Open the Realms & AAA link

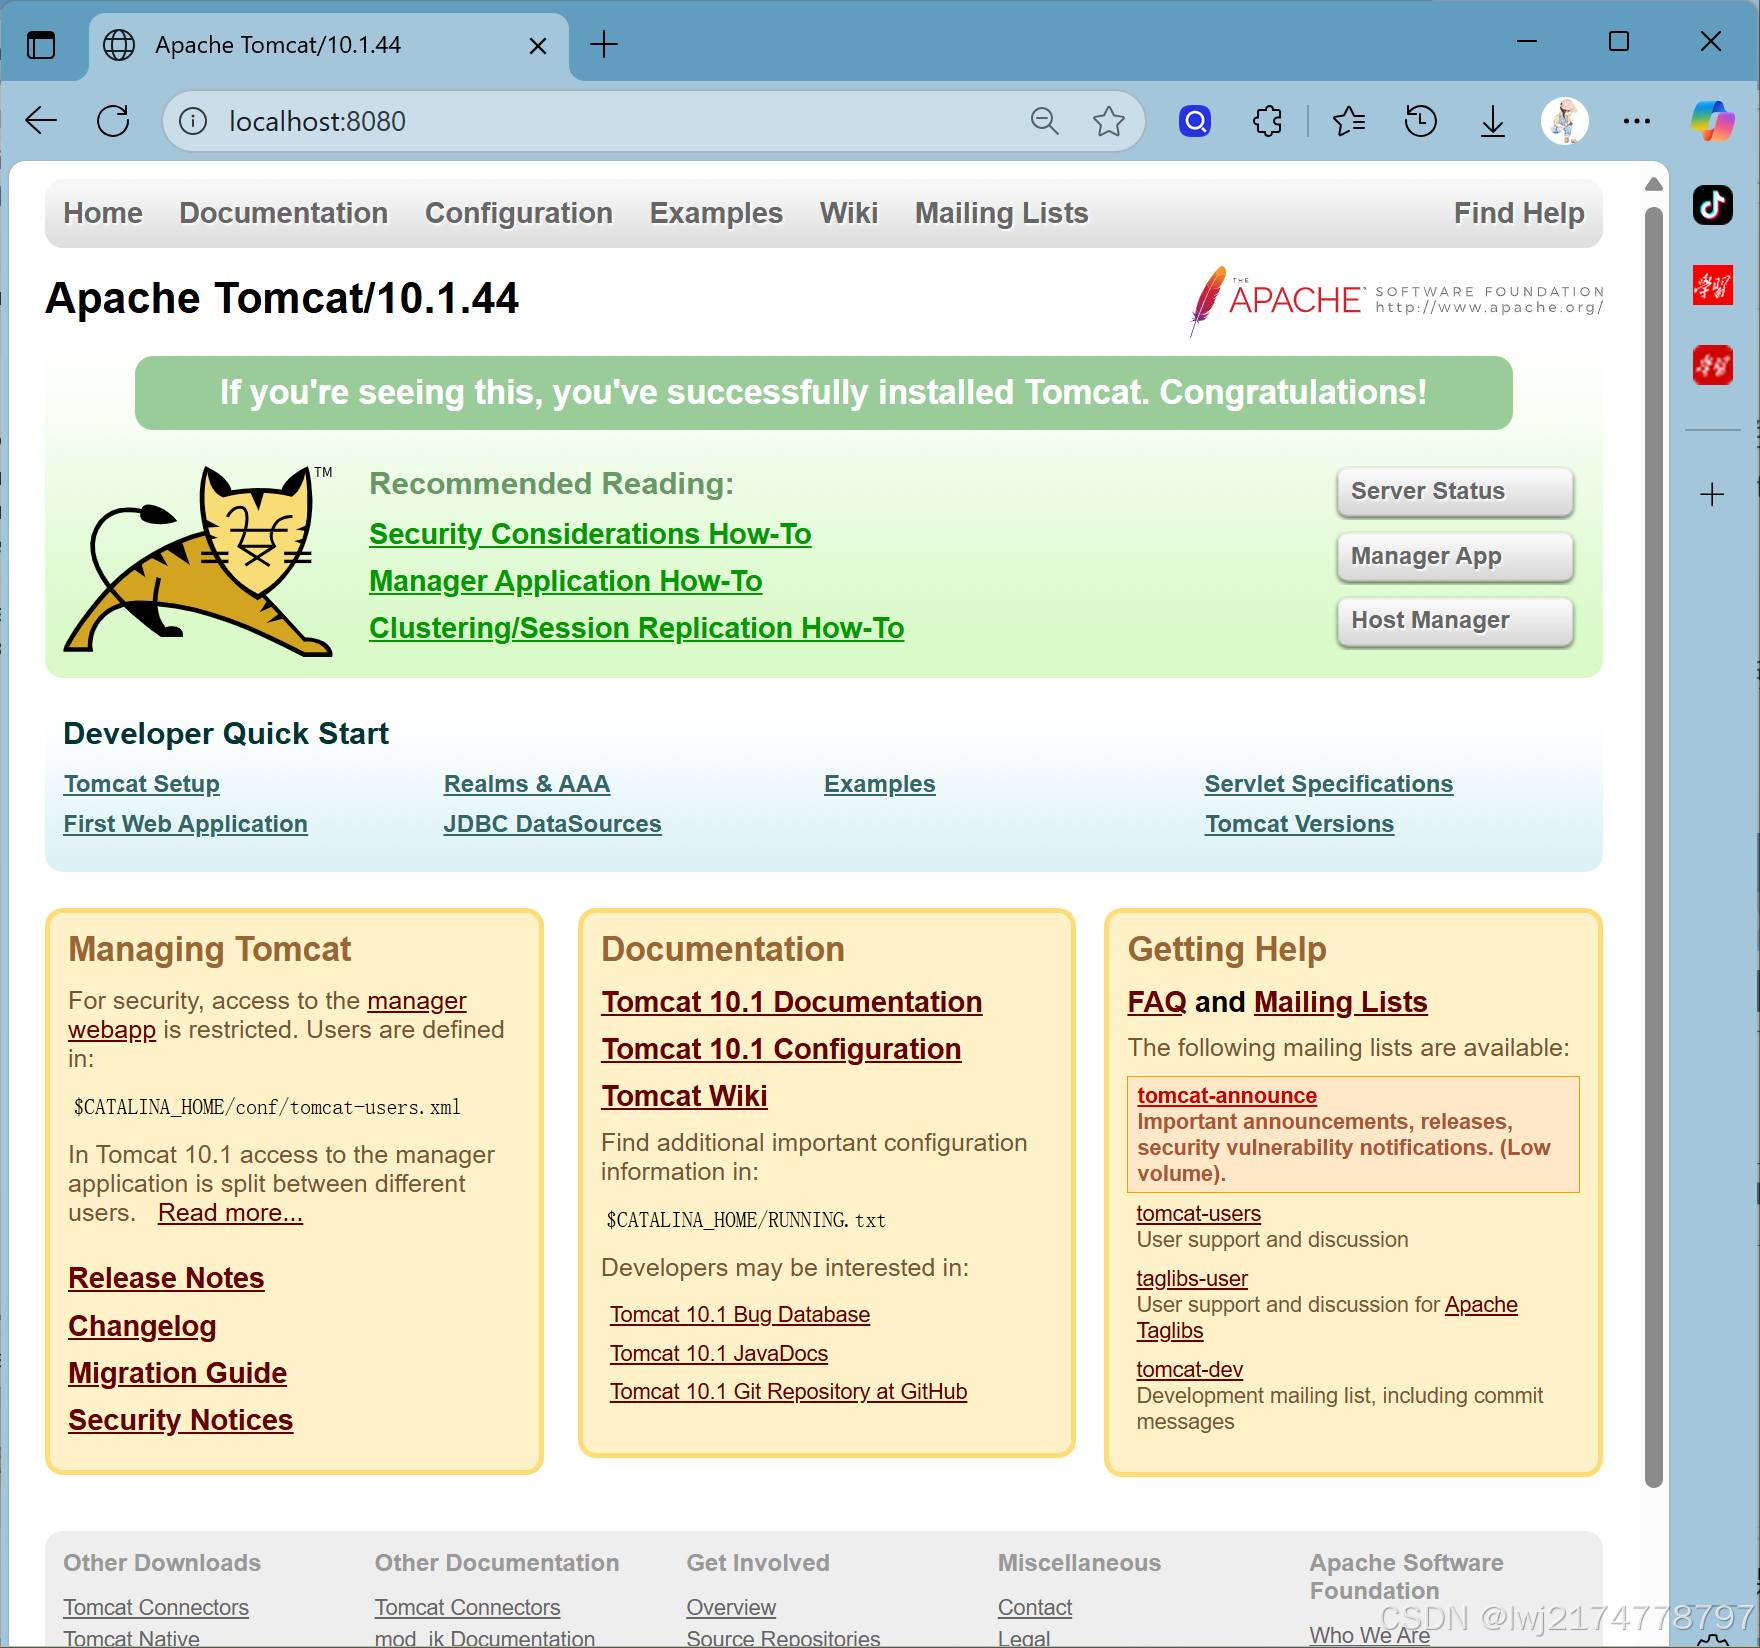click(527, 784)
